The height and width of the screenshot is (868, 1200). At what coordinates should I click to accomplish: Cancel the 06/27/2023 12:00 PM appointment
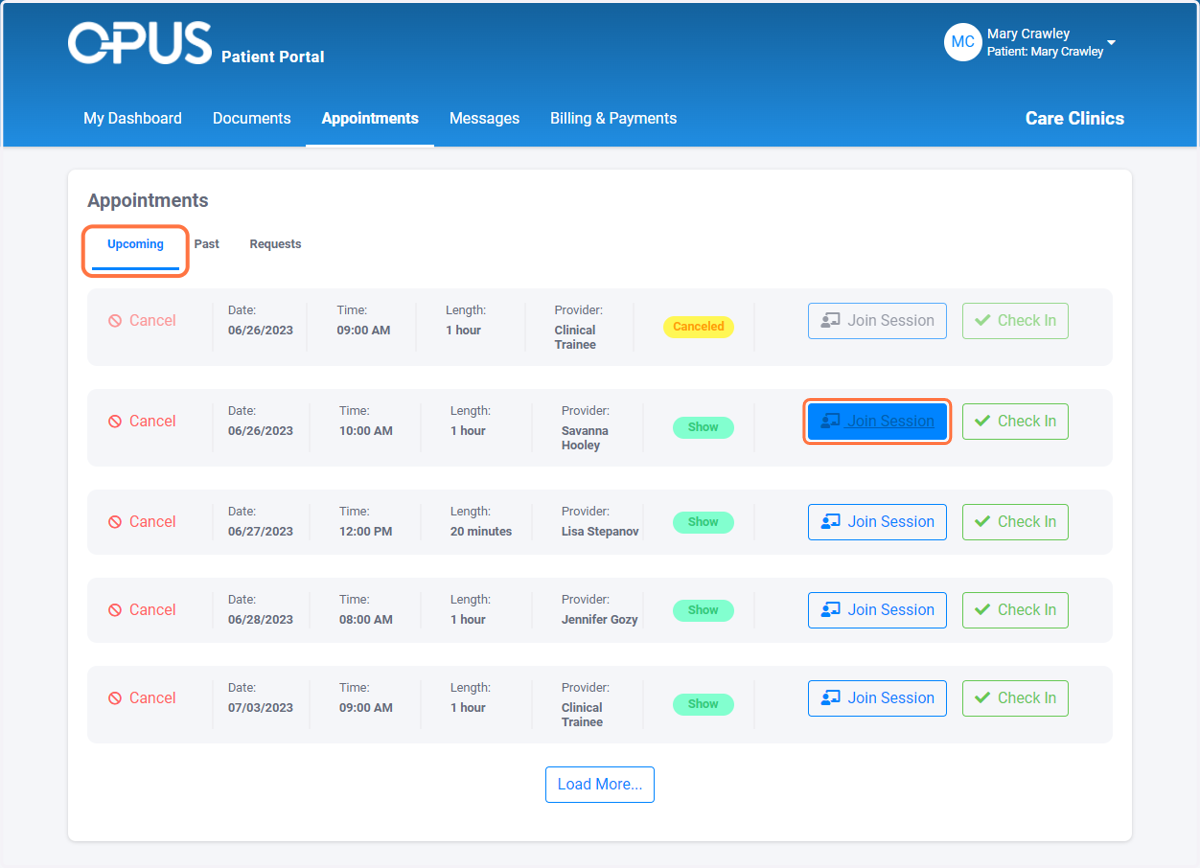tap(142, 522)
